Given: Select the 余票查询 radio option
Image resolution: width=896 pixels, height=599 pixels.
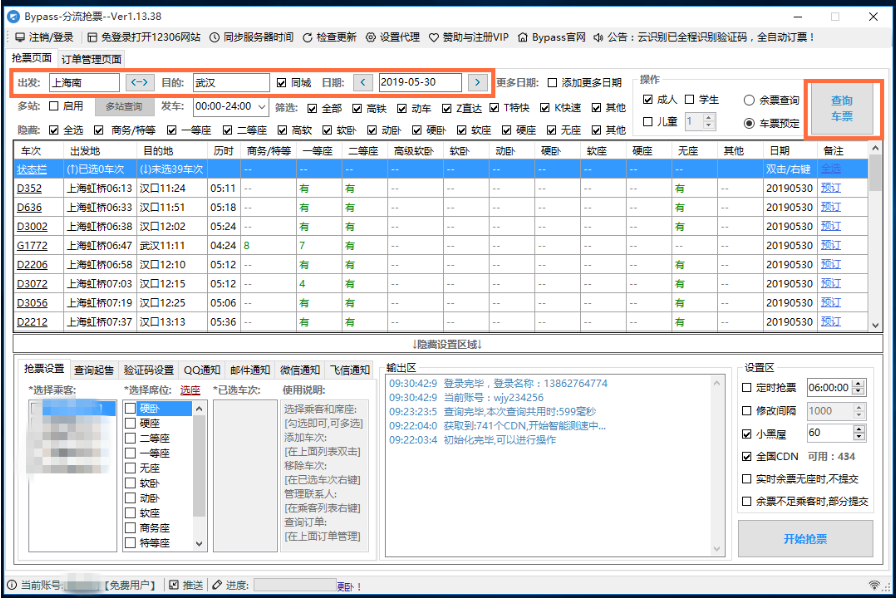Looking at the screenshot, I should 749,100.
